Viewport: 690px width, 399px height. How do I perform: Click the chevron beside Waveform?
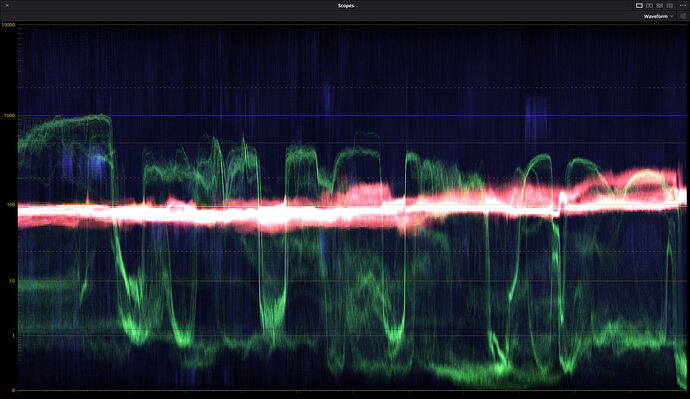click(672, 16)
